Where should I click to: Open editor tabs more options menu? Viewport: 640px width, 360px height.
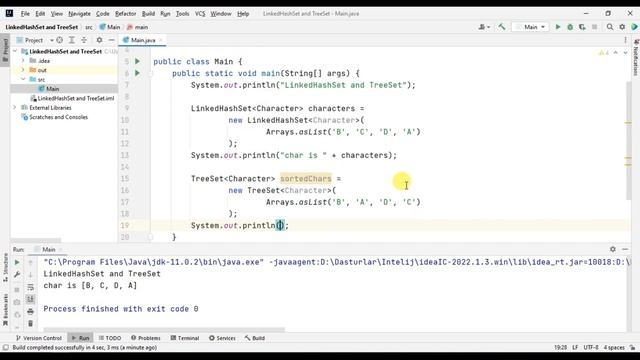click(625, 40)
